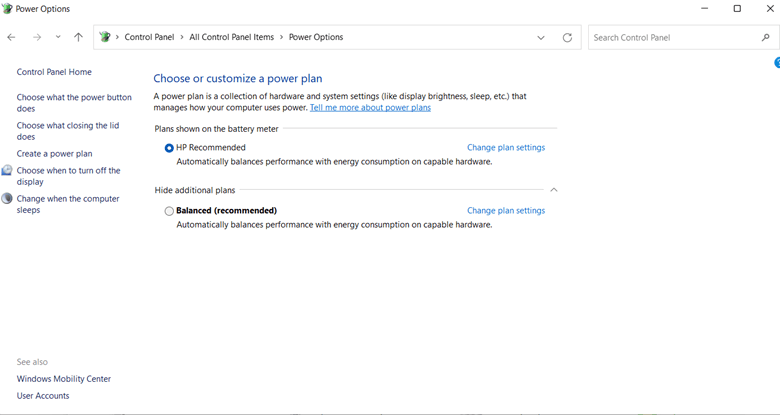Open the address bar history dropdown
Image resolution: width=780 pixels, height=415 pixels.
pyautogui.click(x=541, y=38)
